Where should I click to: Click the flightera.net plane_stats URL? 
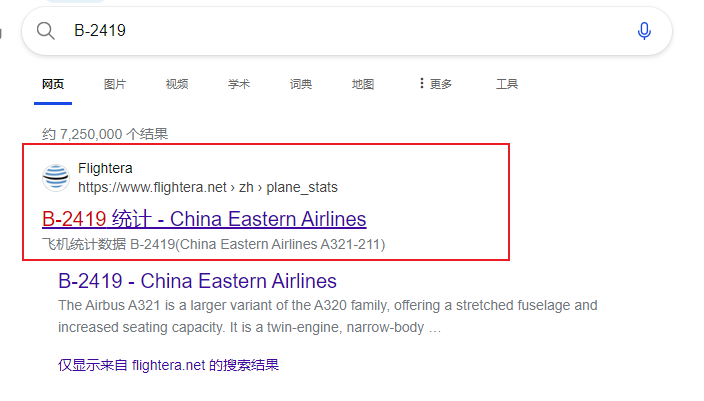(x=208, y=187)
